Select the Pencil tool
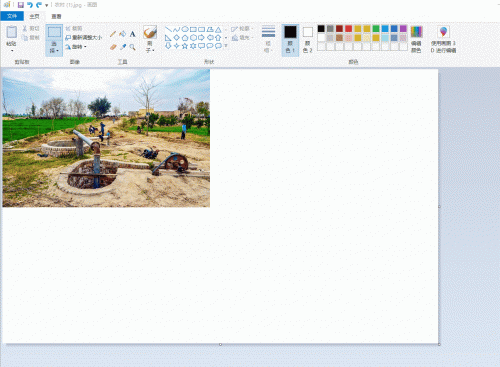500x367 pixels. (x=113, y=34)
